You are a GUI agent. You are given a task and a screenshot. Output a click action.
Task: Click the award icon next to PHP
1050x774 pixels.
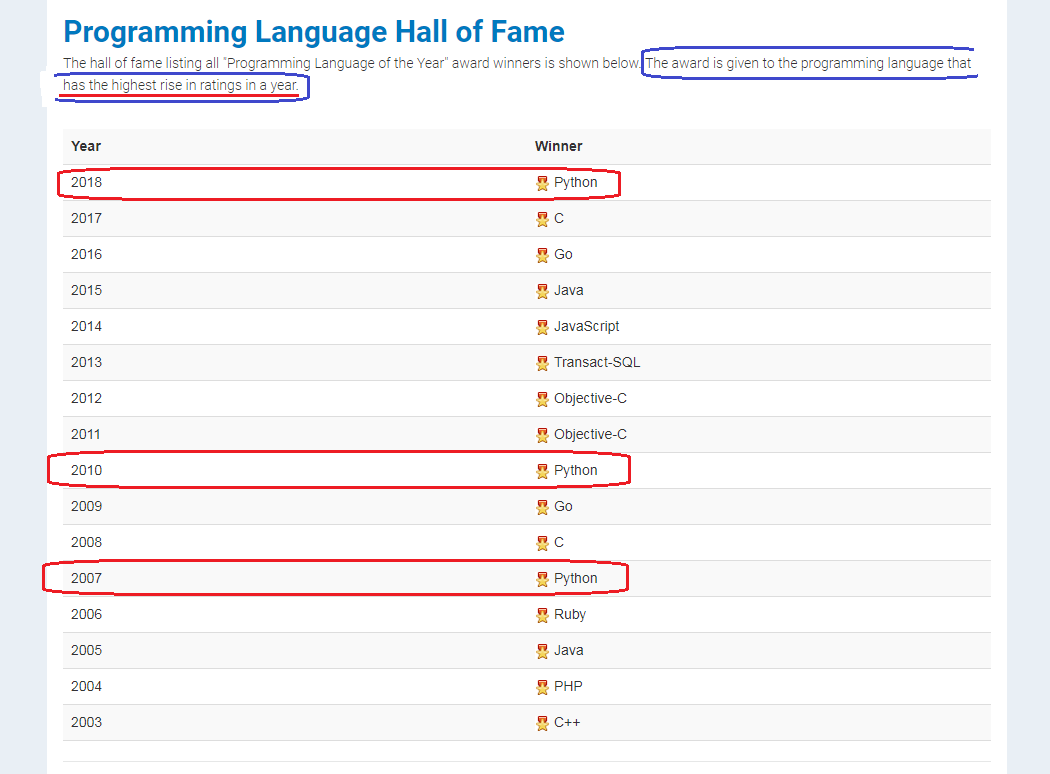(542, 688)
